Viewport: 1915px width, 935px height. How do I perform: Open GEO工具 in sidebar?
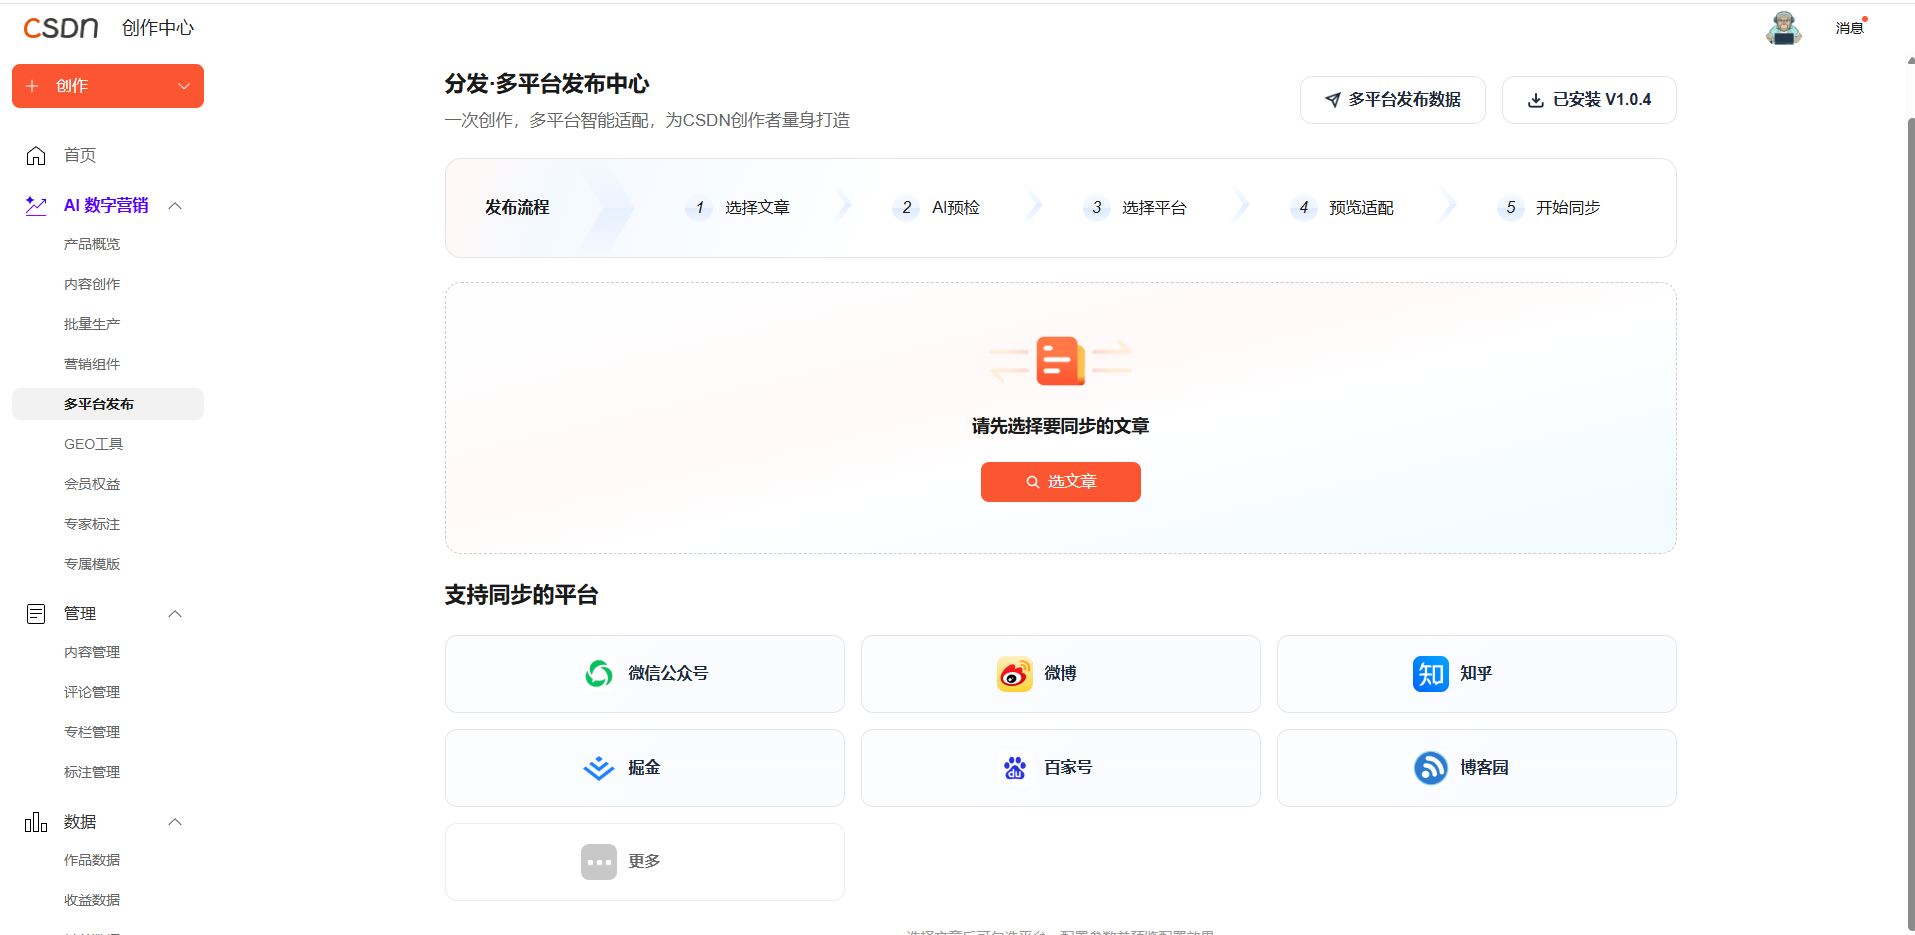pos(94,444)
